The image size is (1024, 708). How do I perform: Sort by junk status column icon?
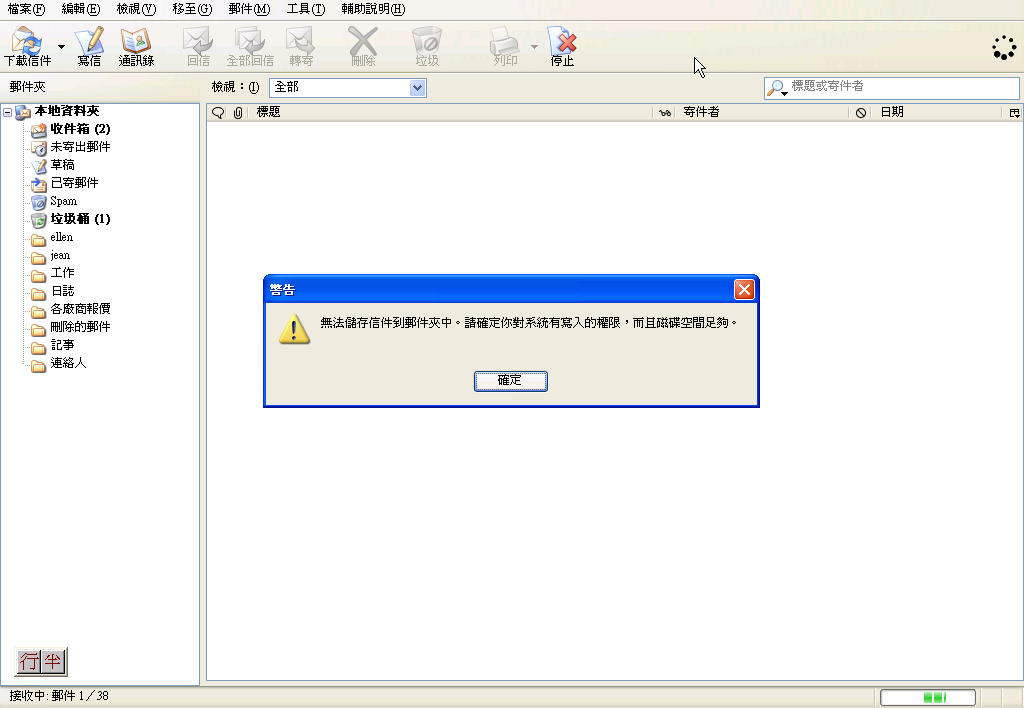click(x=861, y=112)
